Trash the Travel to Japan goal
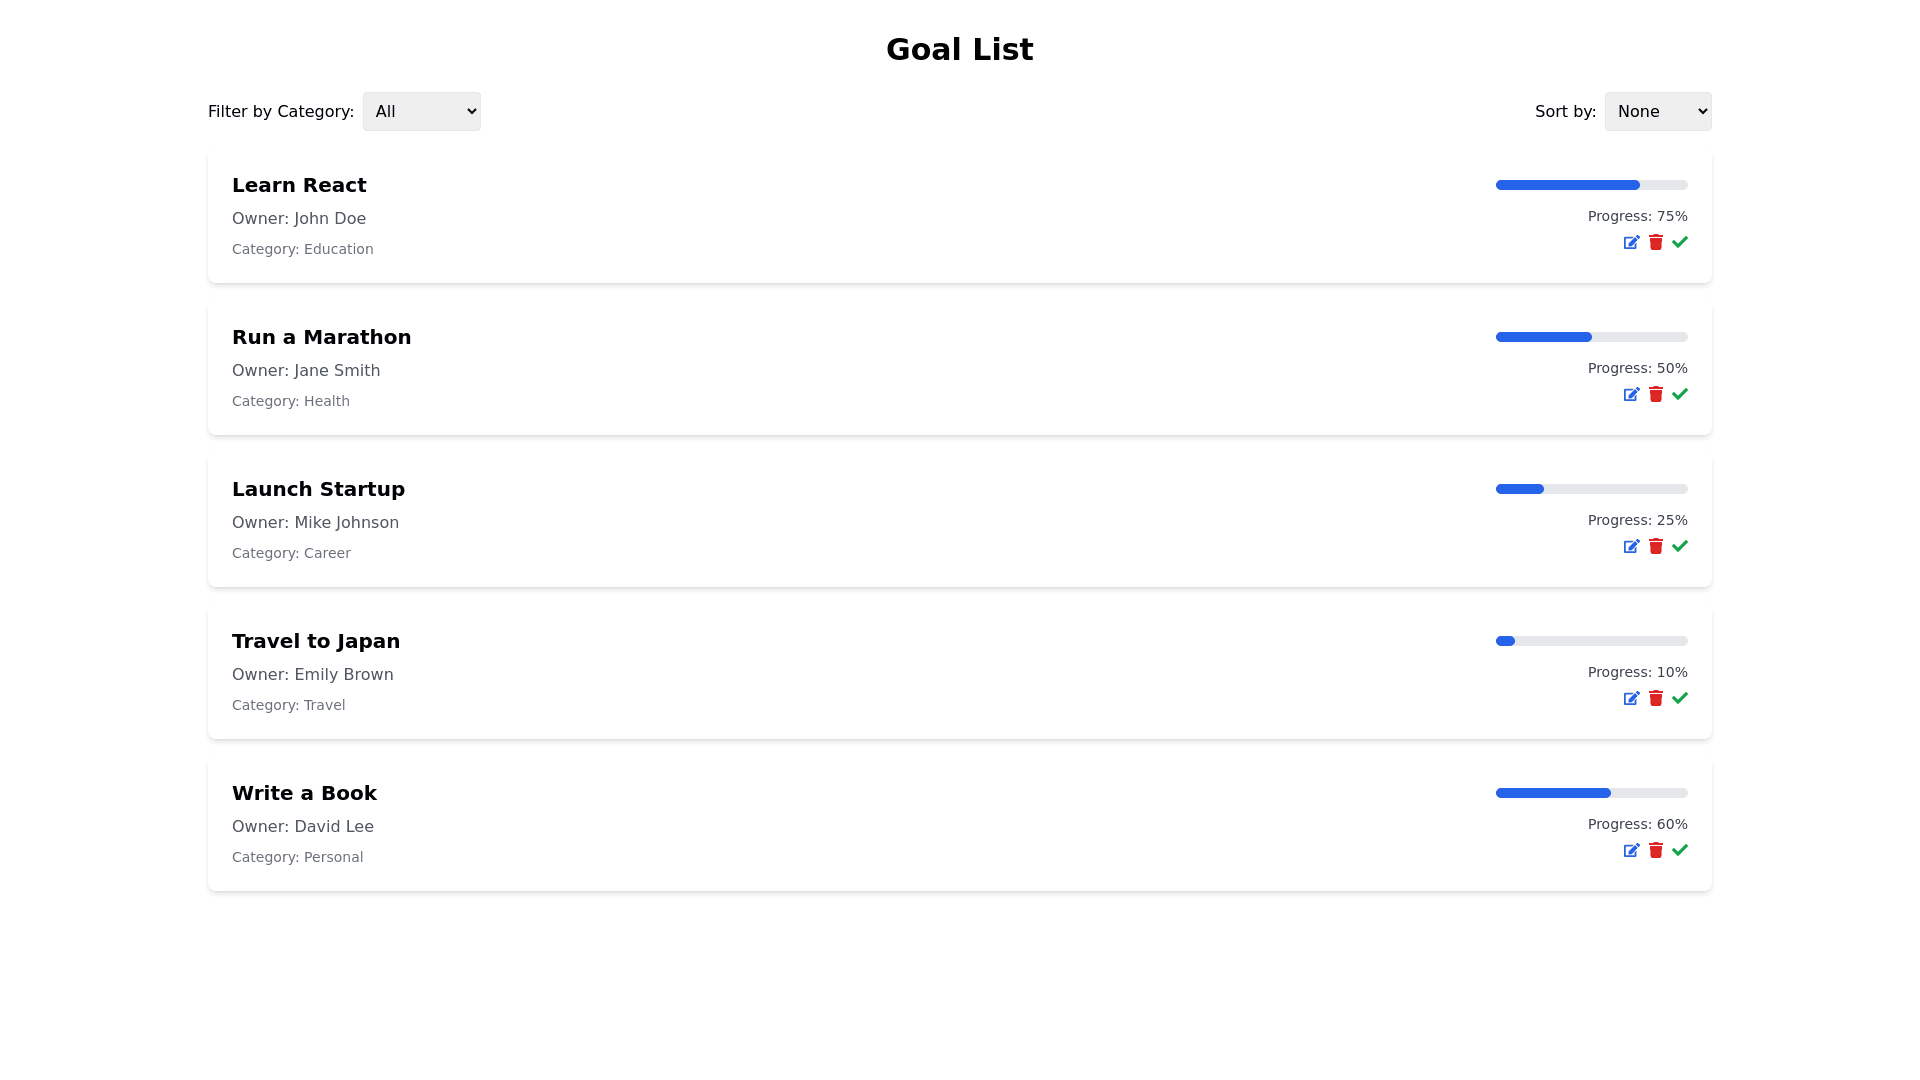Screen dimensions: 1920x1080 click(x=1656, y=698)
